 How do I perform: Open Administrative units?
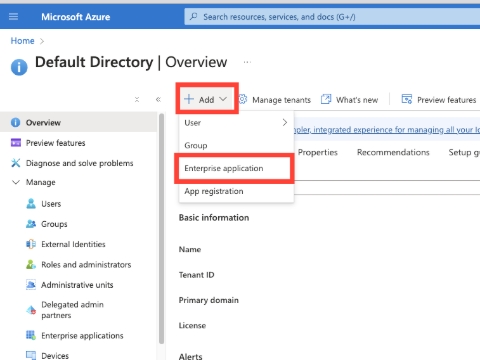77,285
